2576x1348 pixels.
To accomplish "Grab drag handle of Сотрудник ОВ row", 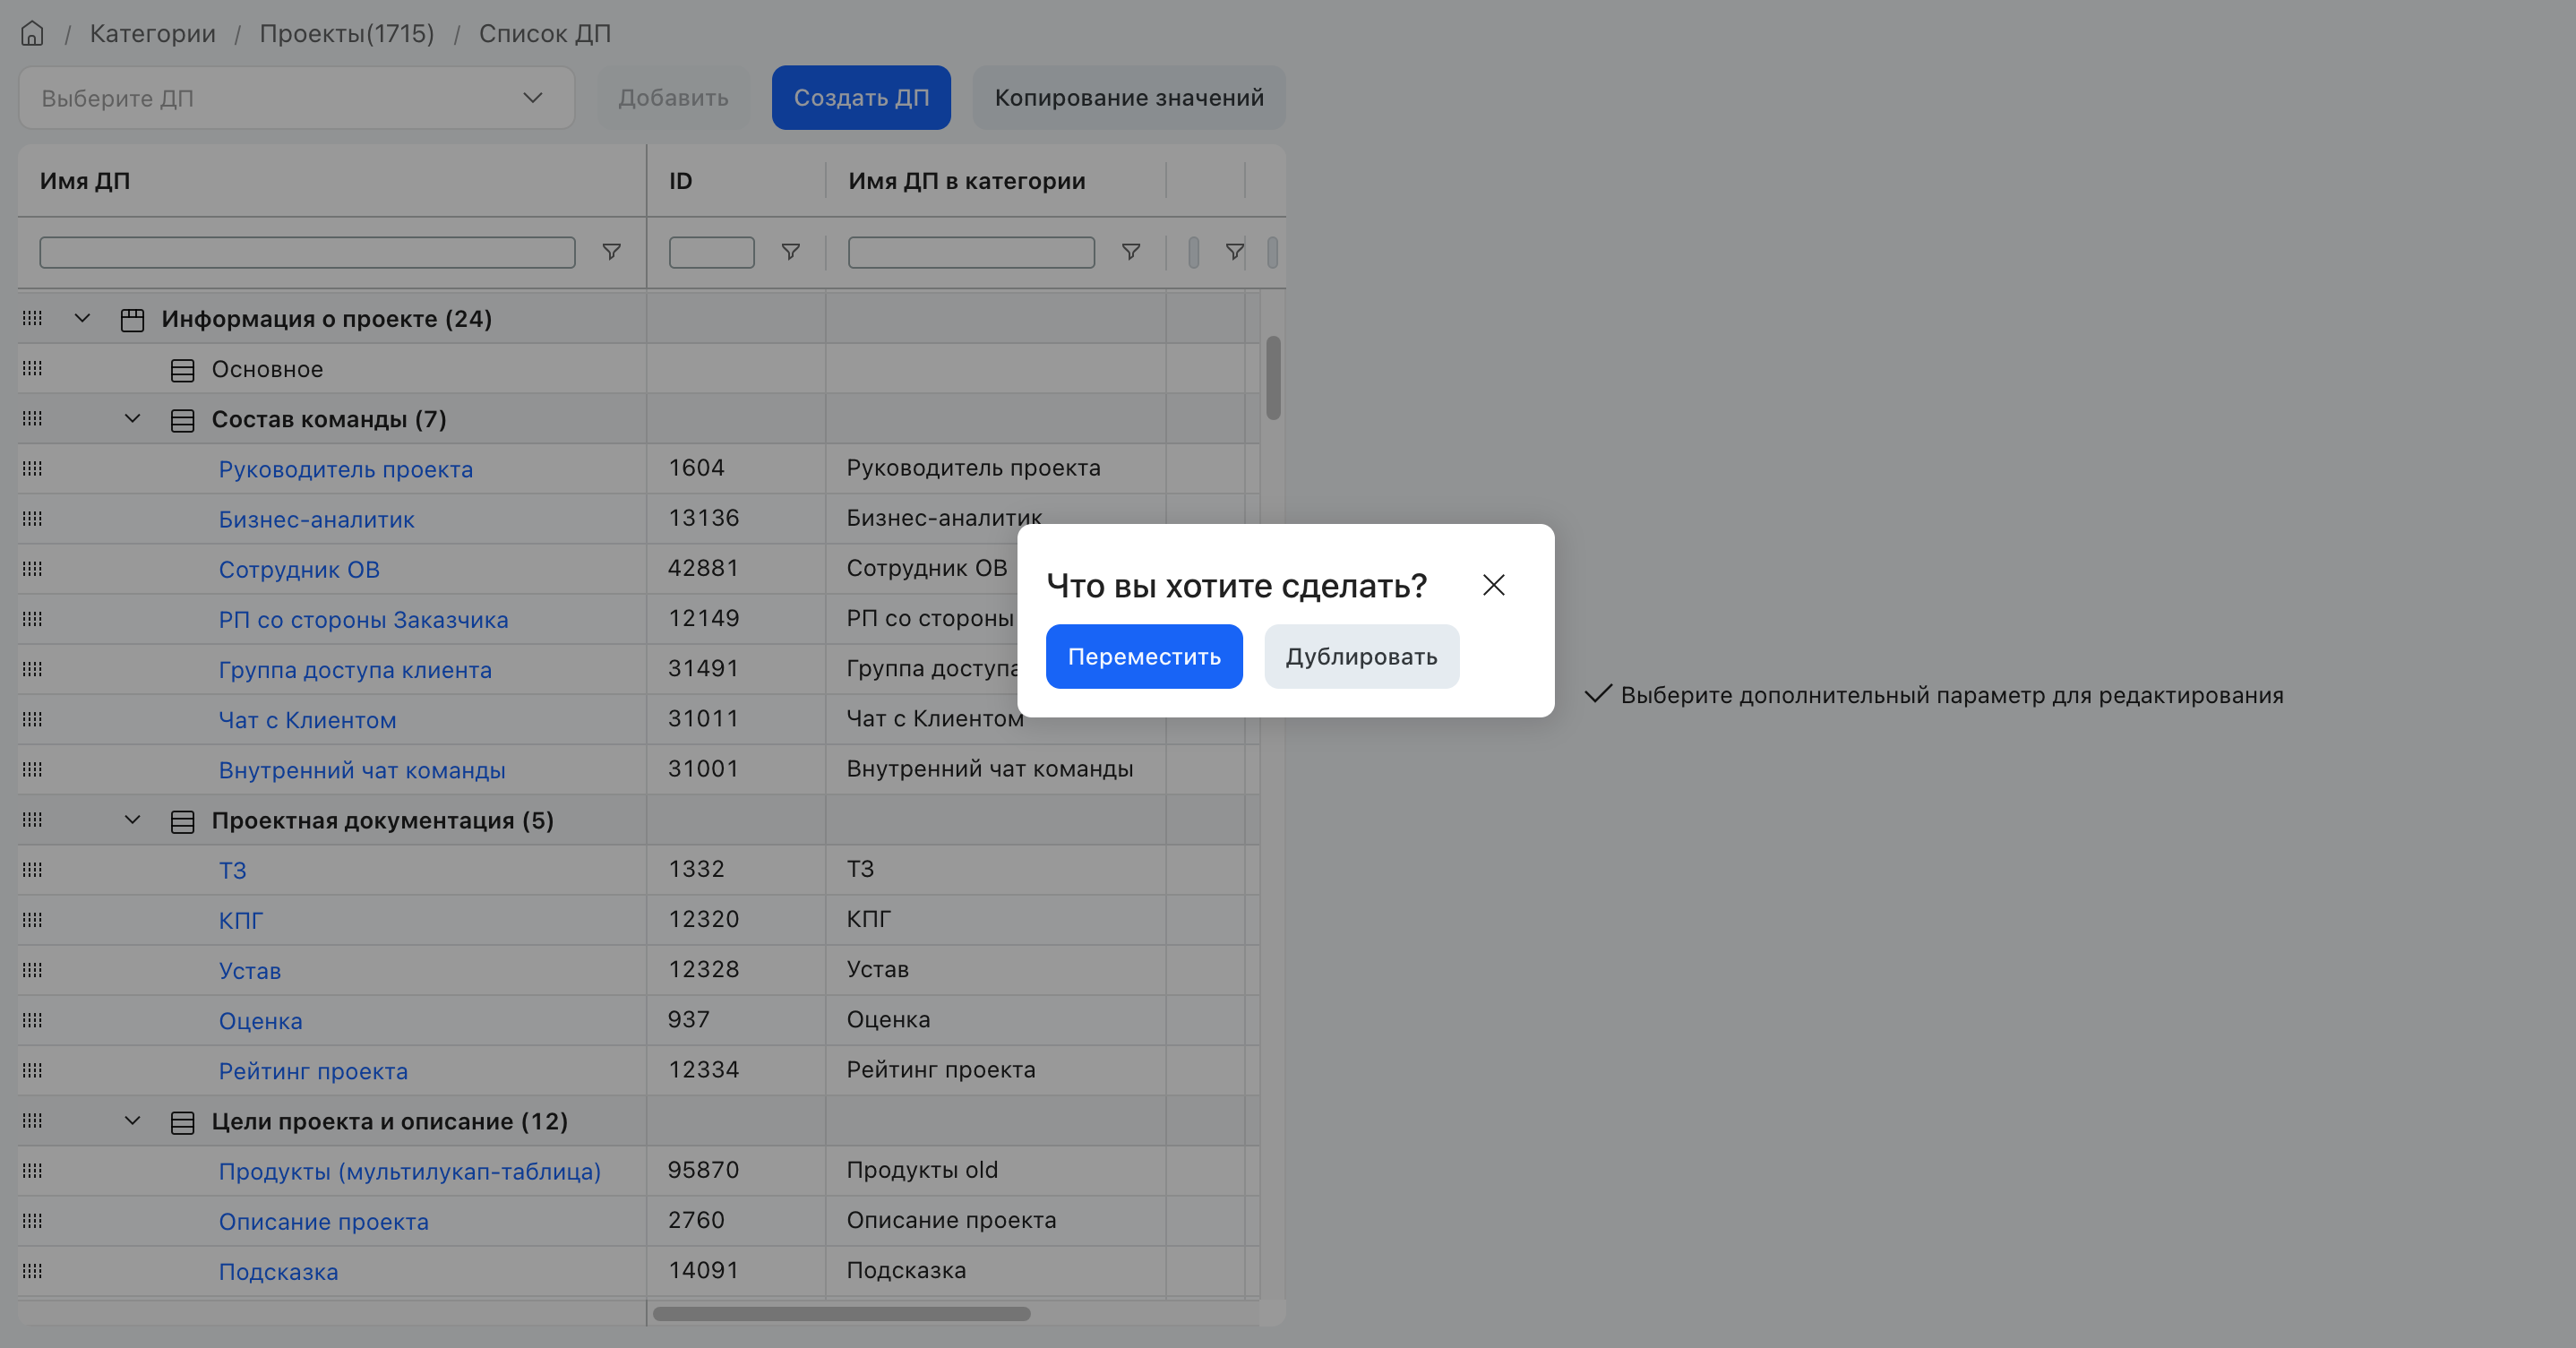I will [x=32, y=568].
